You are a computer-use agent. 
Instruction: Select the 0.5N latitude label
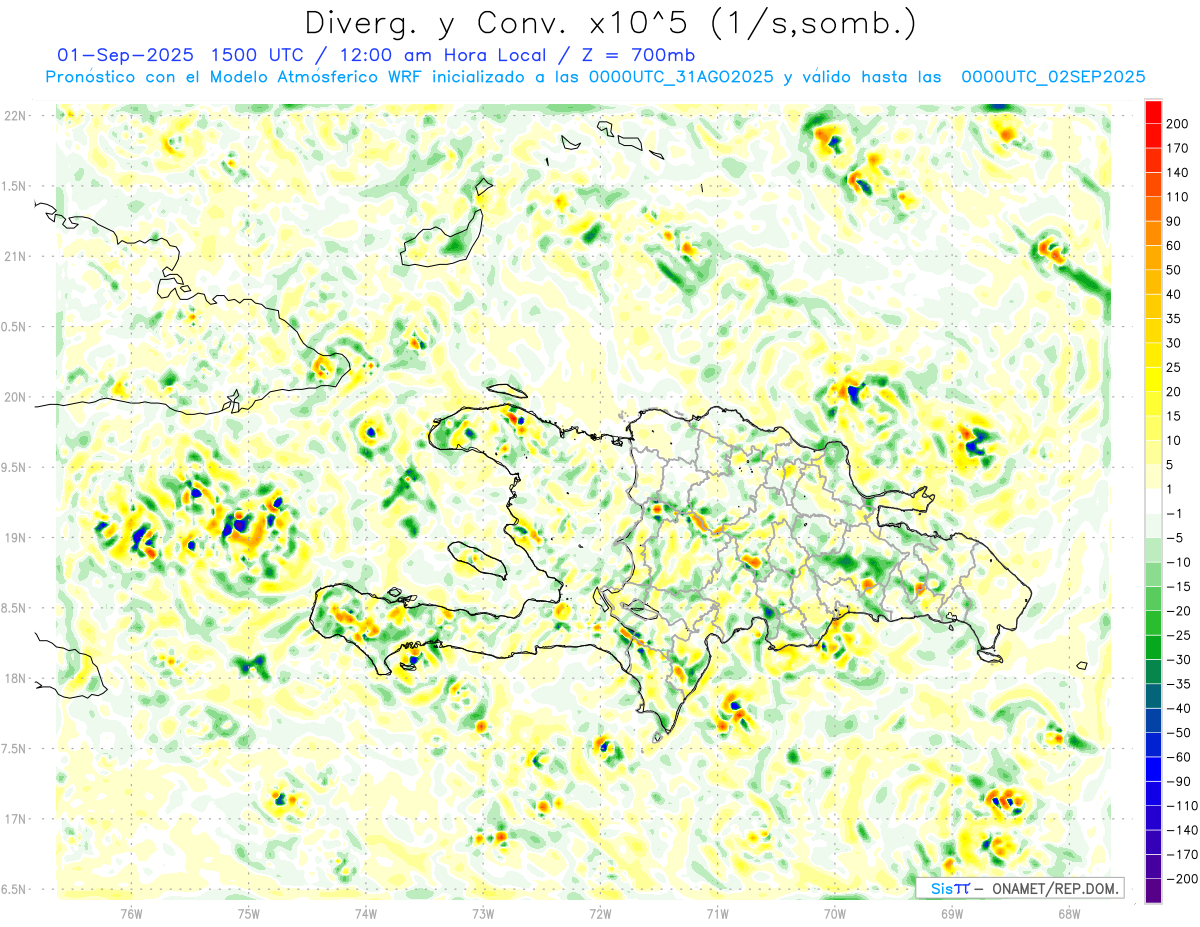click(x=15, y=327)
